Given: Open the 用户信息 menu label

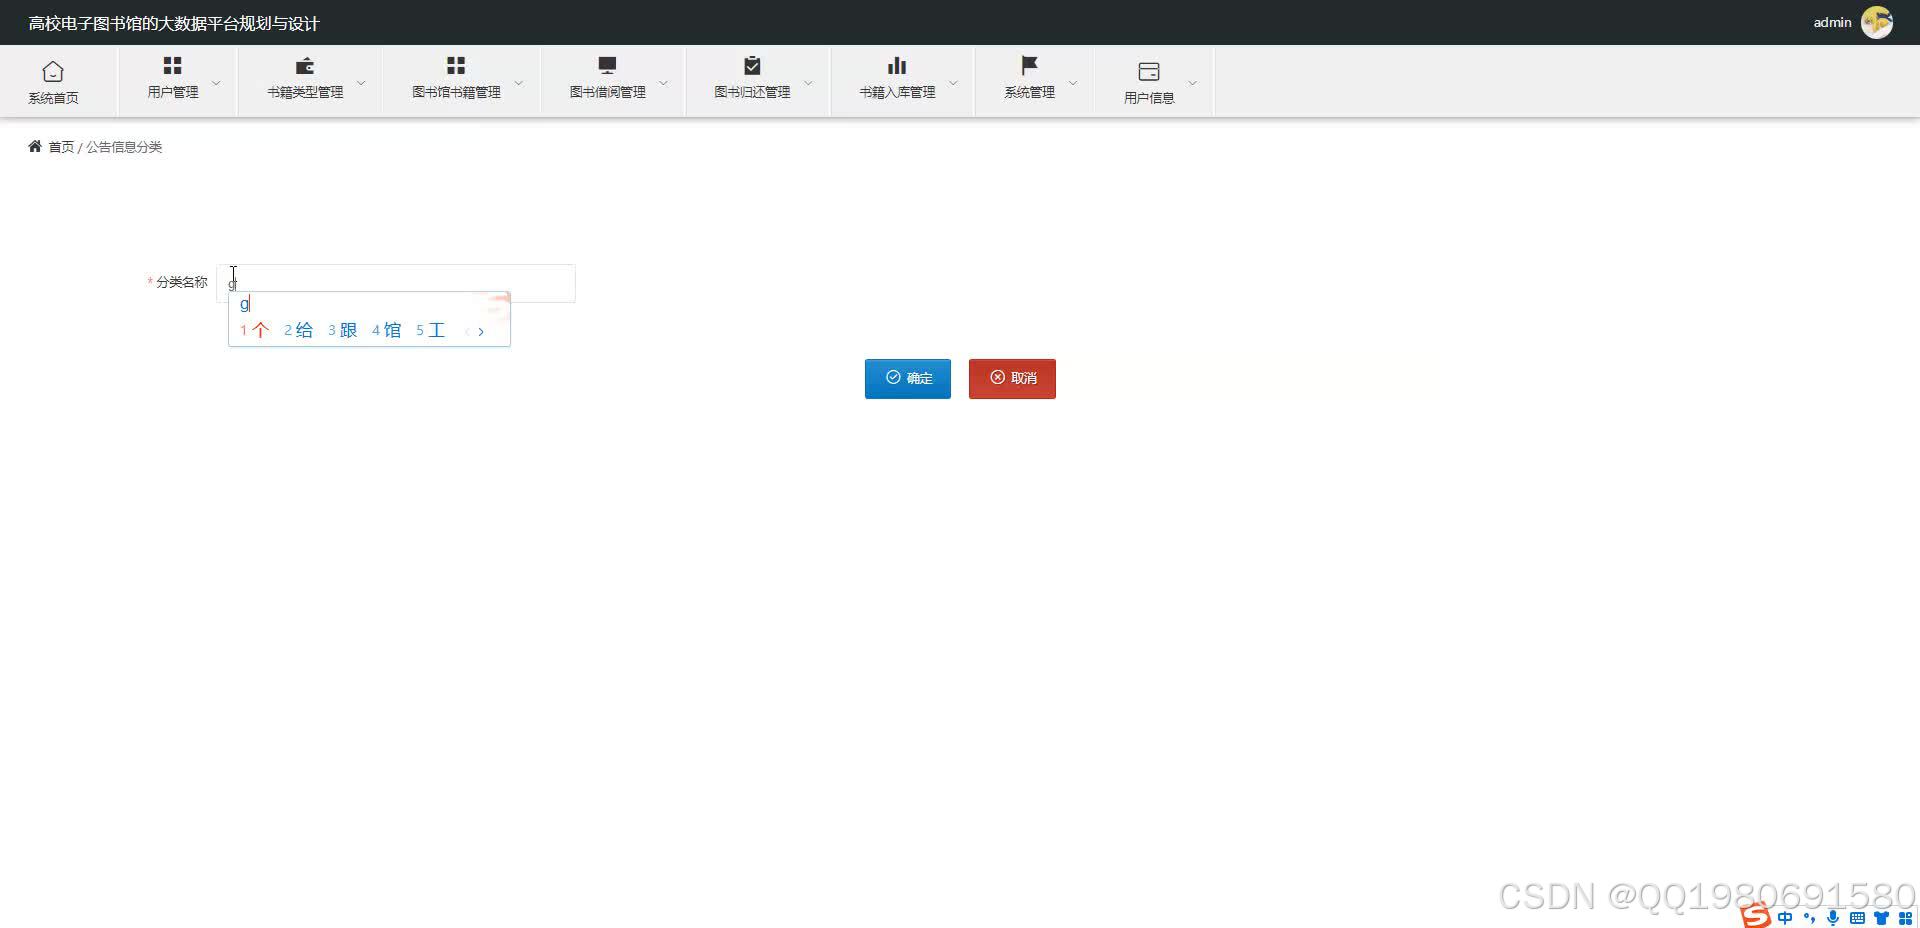Looking at the screenshot, I should coord(1149,98).
